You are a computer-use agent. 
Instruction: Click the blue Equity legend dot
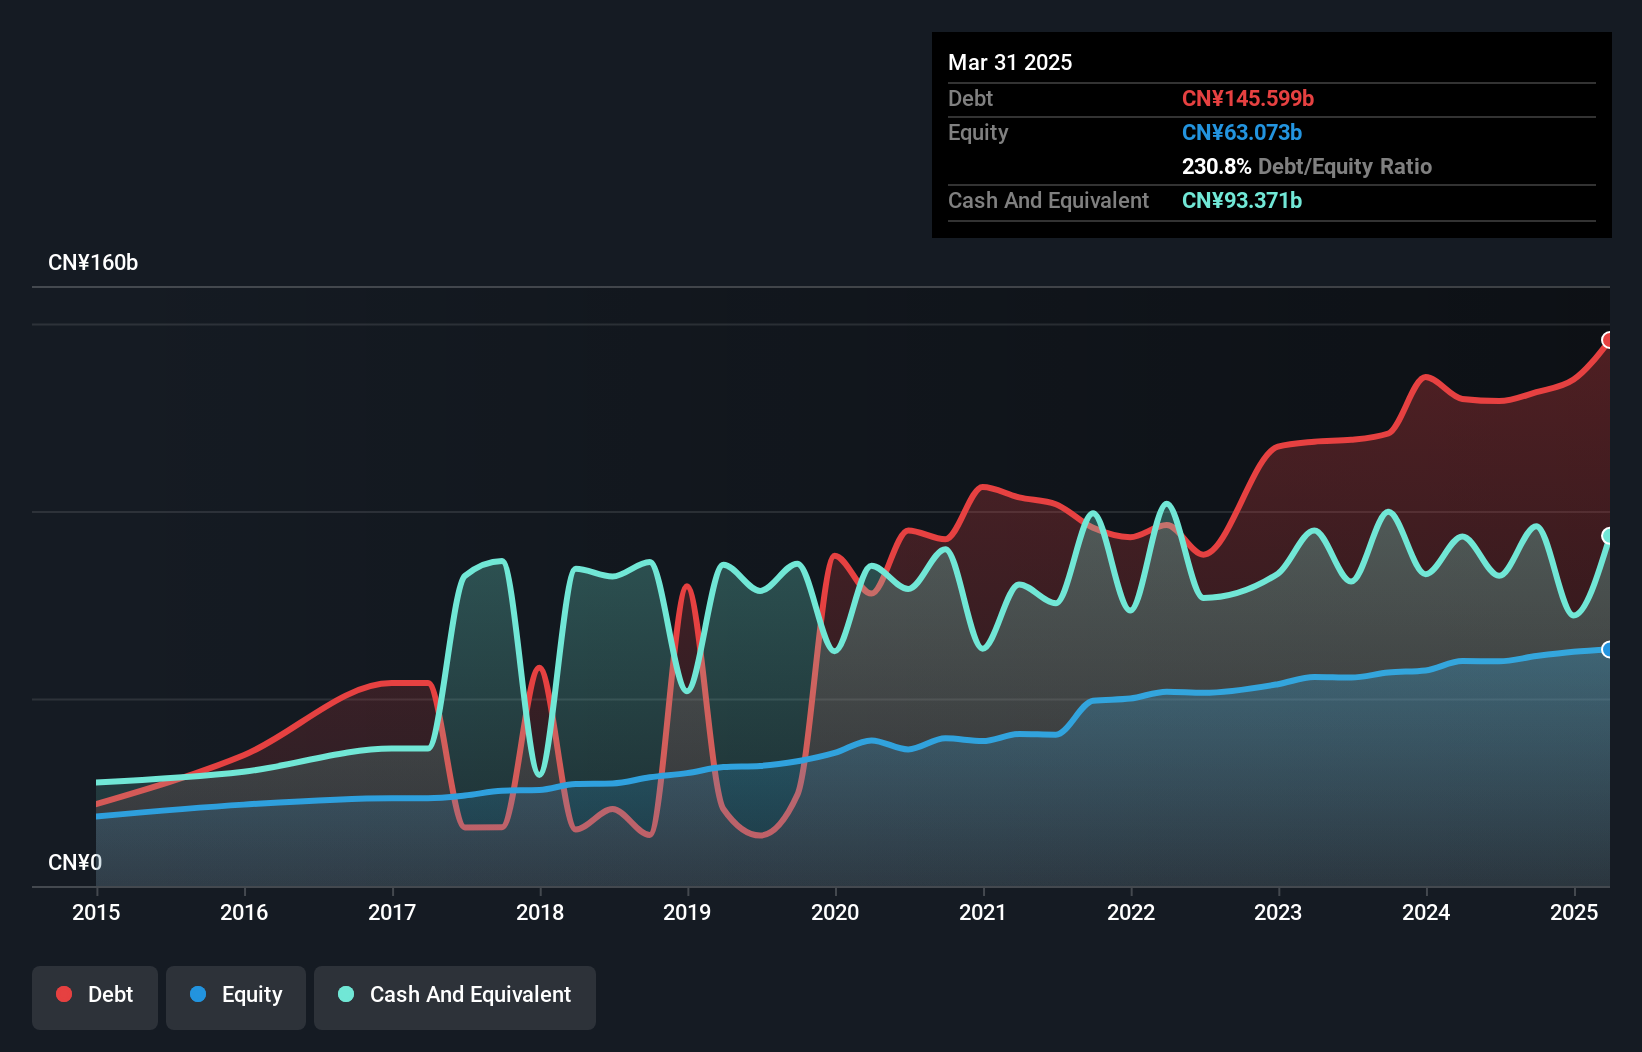coord(198,994)
